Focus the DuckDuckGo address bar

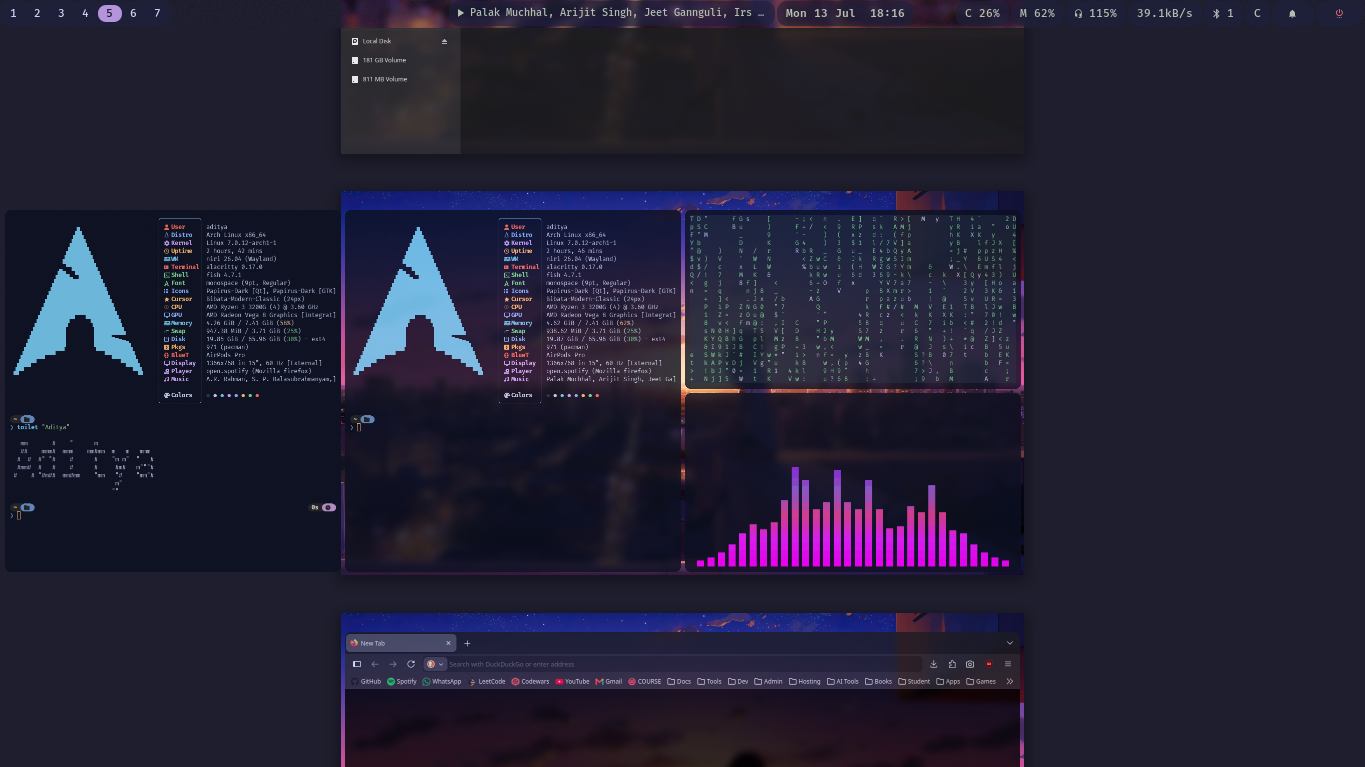coord(672,664)
